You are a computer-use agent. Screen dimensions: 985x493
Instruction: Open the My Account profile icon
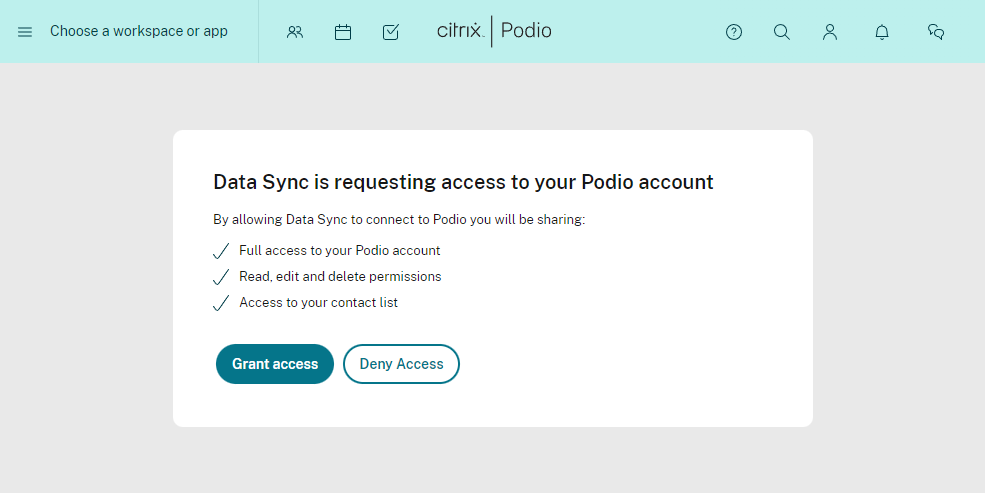pos(830,32)
